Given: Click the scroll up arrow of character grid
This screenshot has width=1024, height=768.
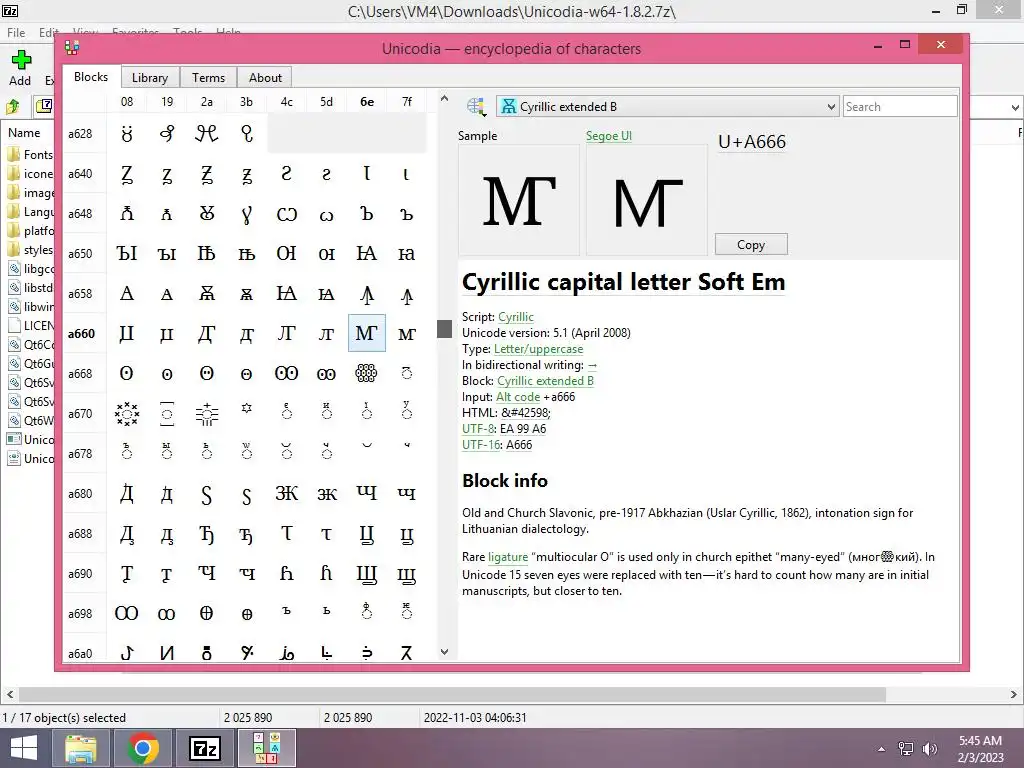Looking at the screenshot, I should click(x=445, y=99).
